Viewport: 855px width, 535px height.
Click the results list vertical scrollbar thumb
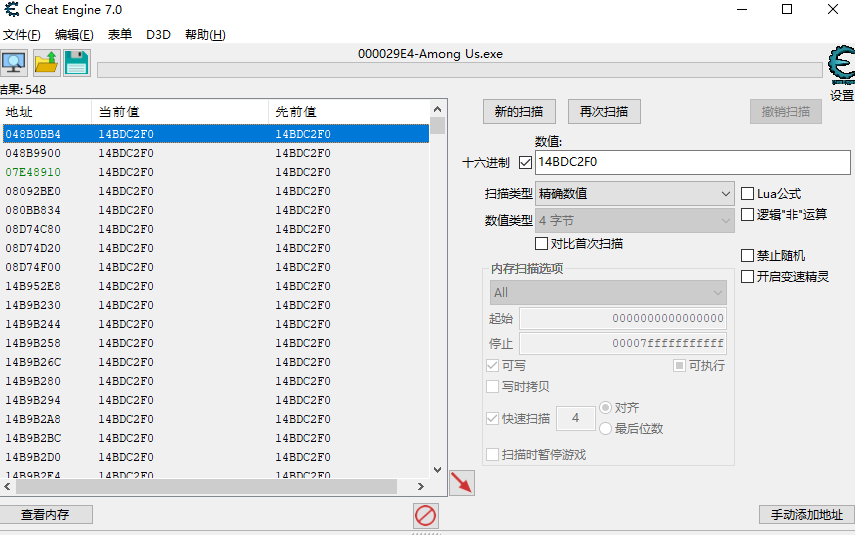click(x=437, y=126)
